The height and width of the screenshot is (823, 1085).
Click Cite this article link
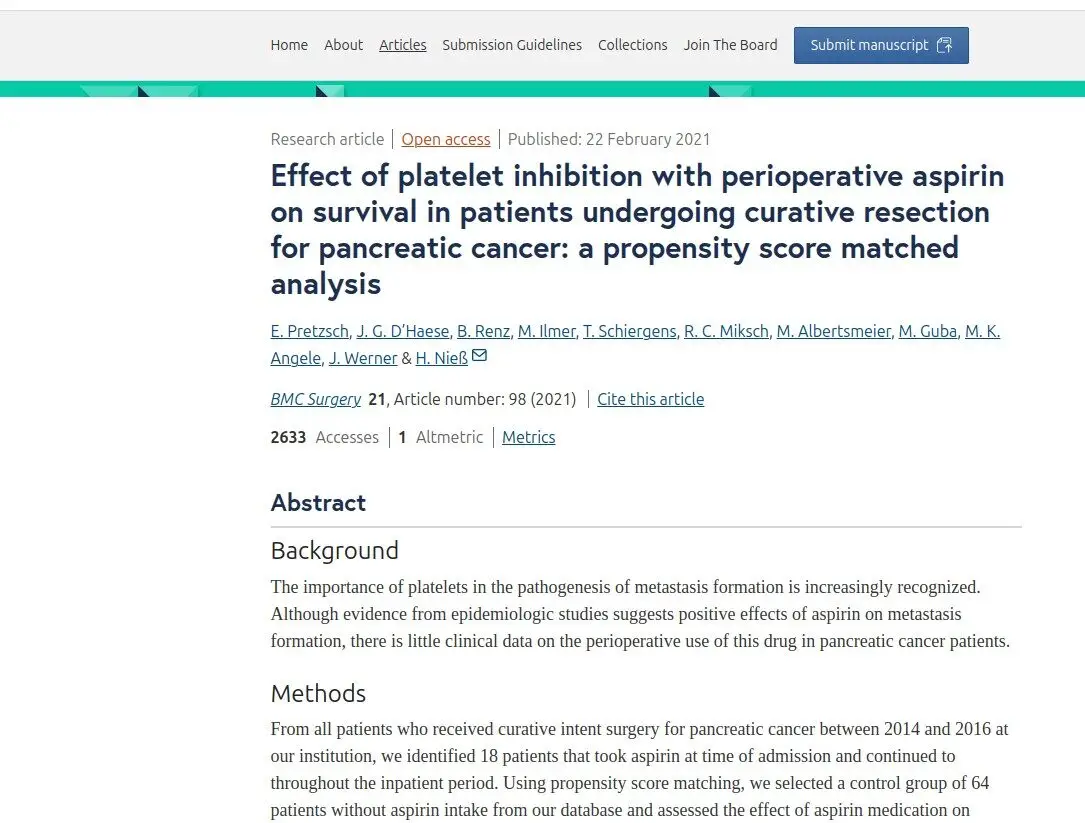pos(650,399)
